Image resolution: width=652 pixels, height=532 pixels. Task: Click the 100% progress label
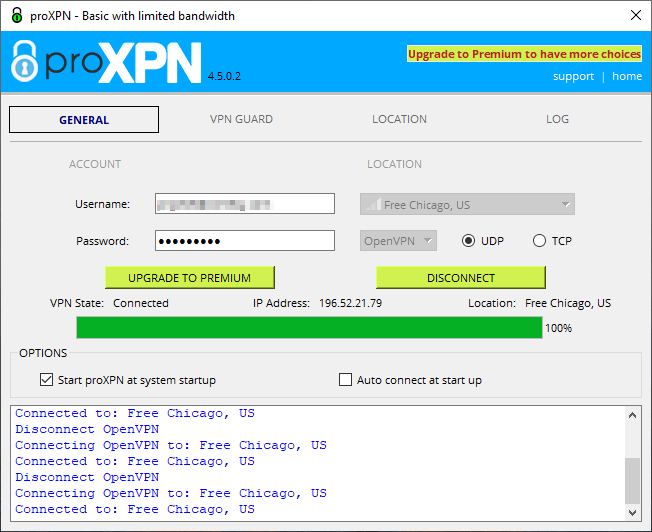[x=558, y=328]
